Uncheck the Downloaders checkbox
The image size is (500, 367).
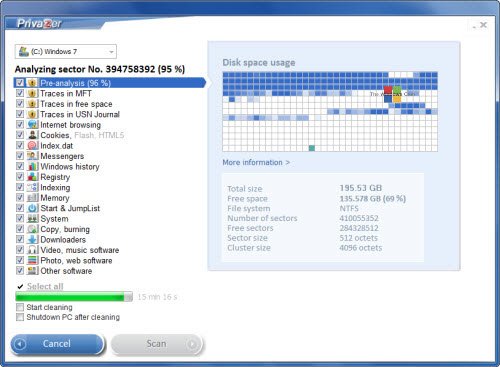coord(20,239)
